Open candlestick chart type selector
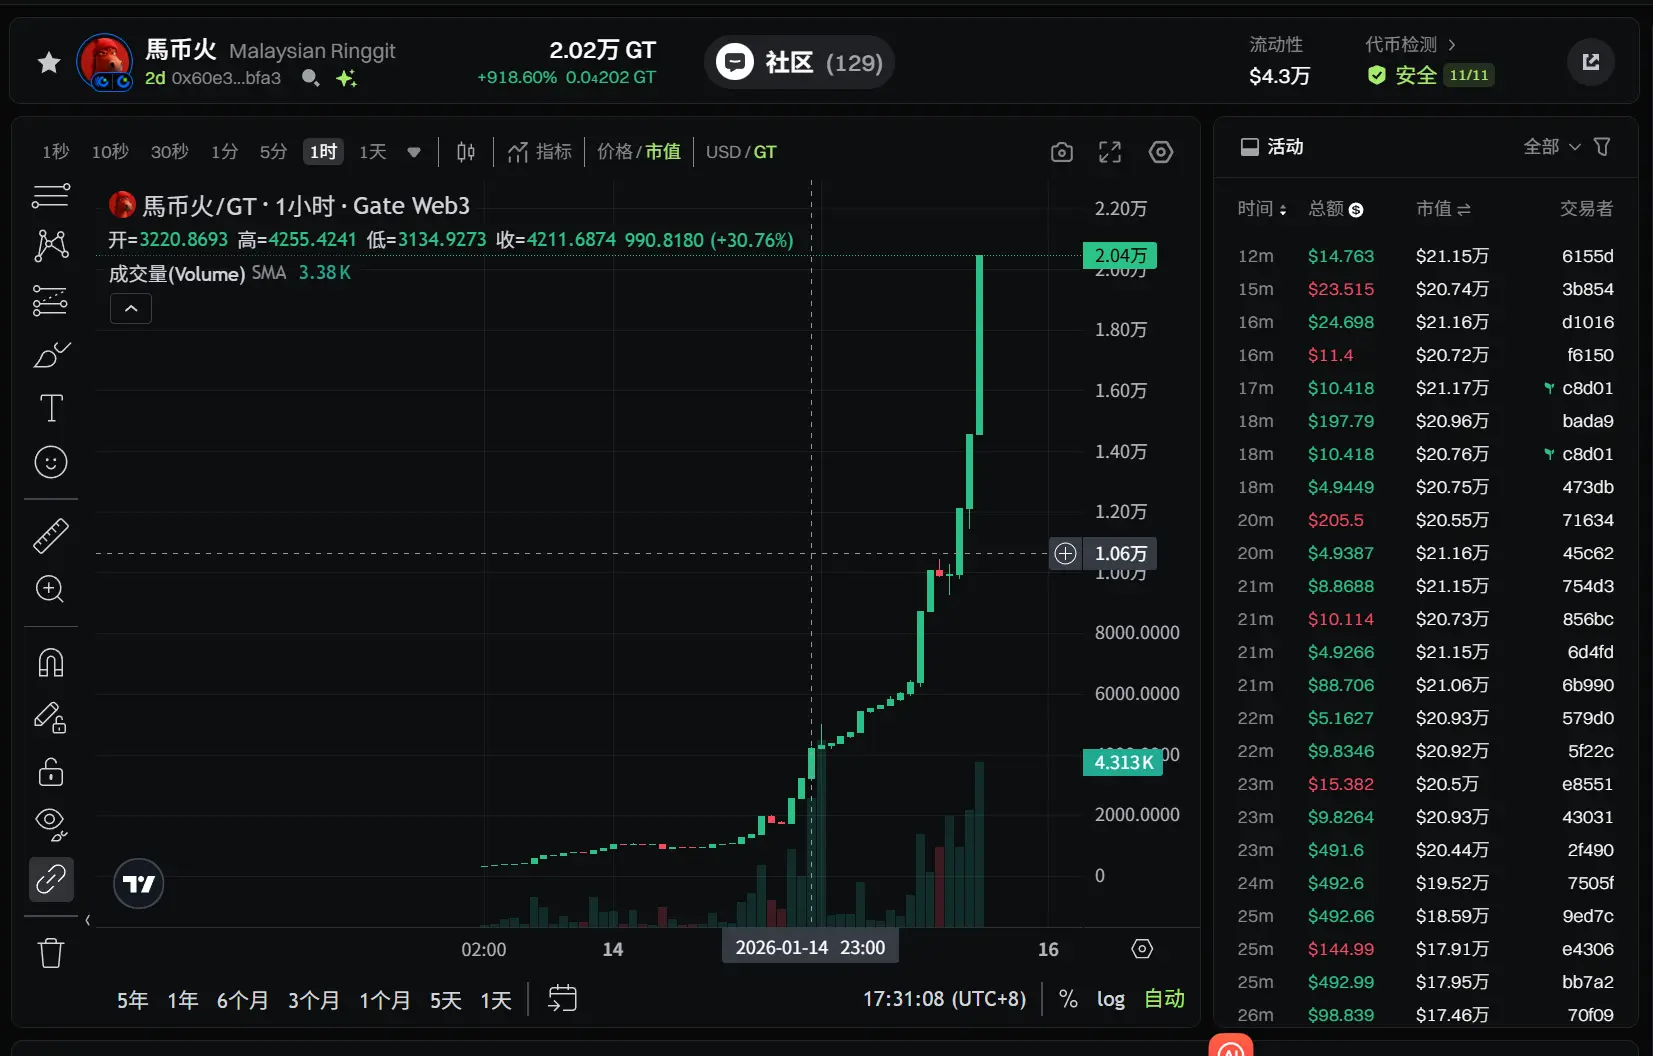 click(466, 152)
